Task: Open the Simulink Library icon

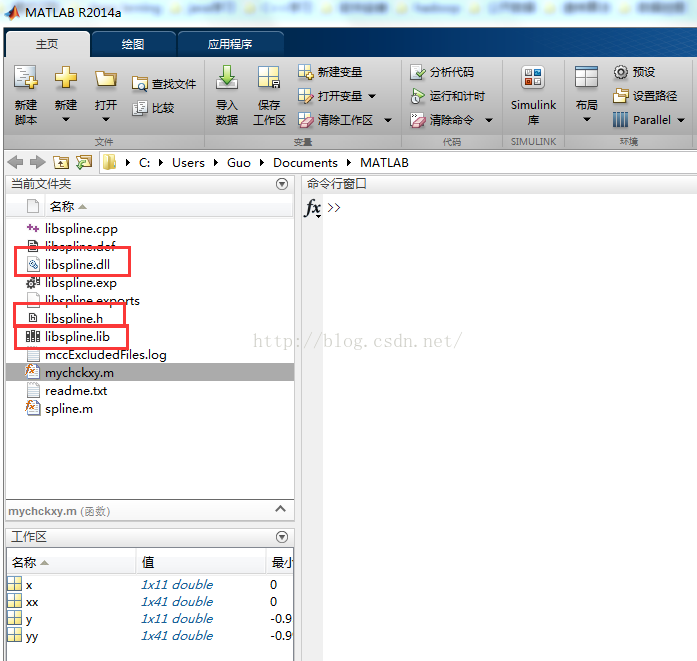Action: [533, 77]
